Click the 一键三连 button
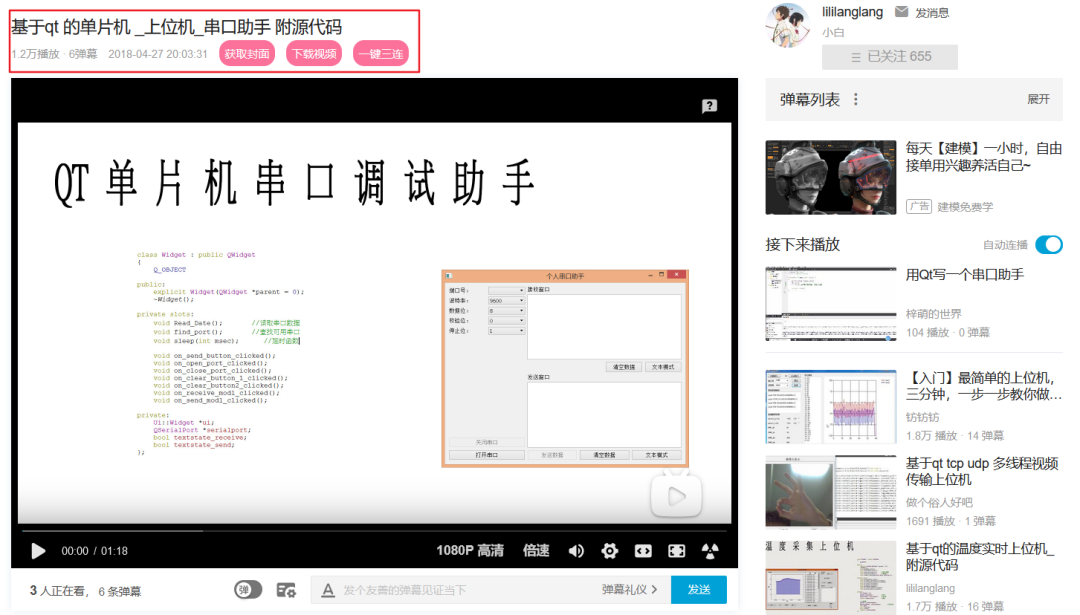1080x615 pixels. click(381, 54)
